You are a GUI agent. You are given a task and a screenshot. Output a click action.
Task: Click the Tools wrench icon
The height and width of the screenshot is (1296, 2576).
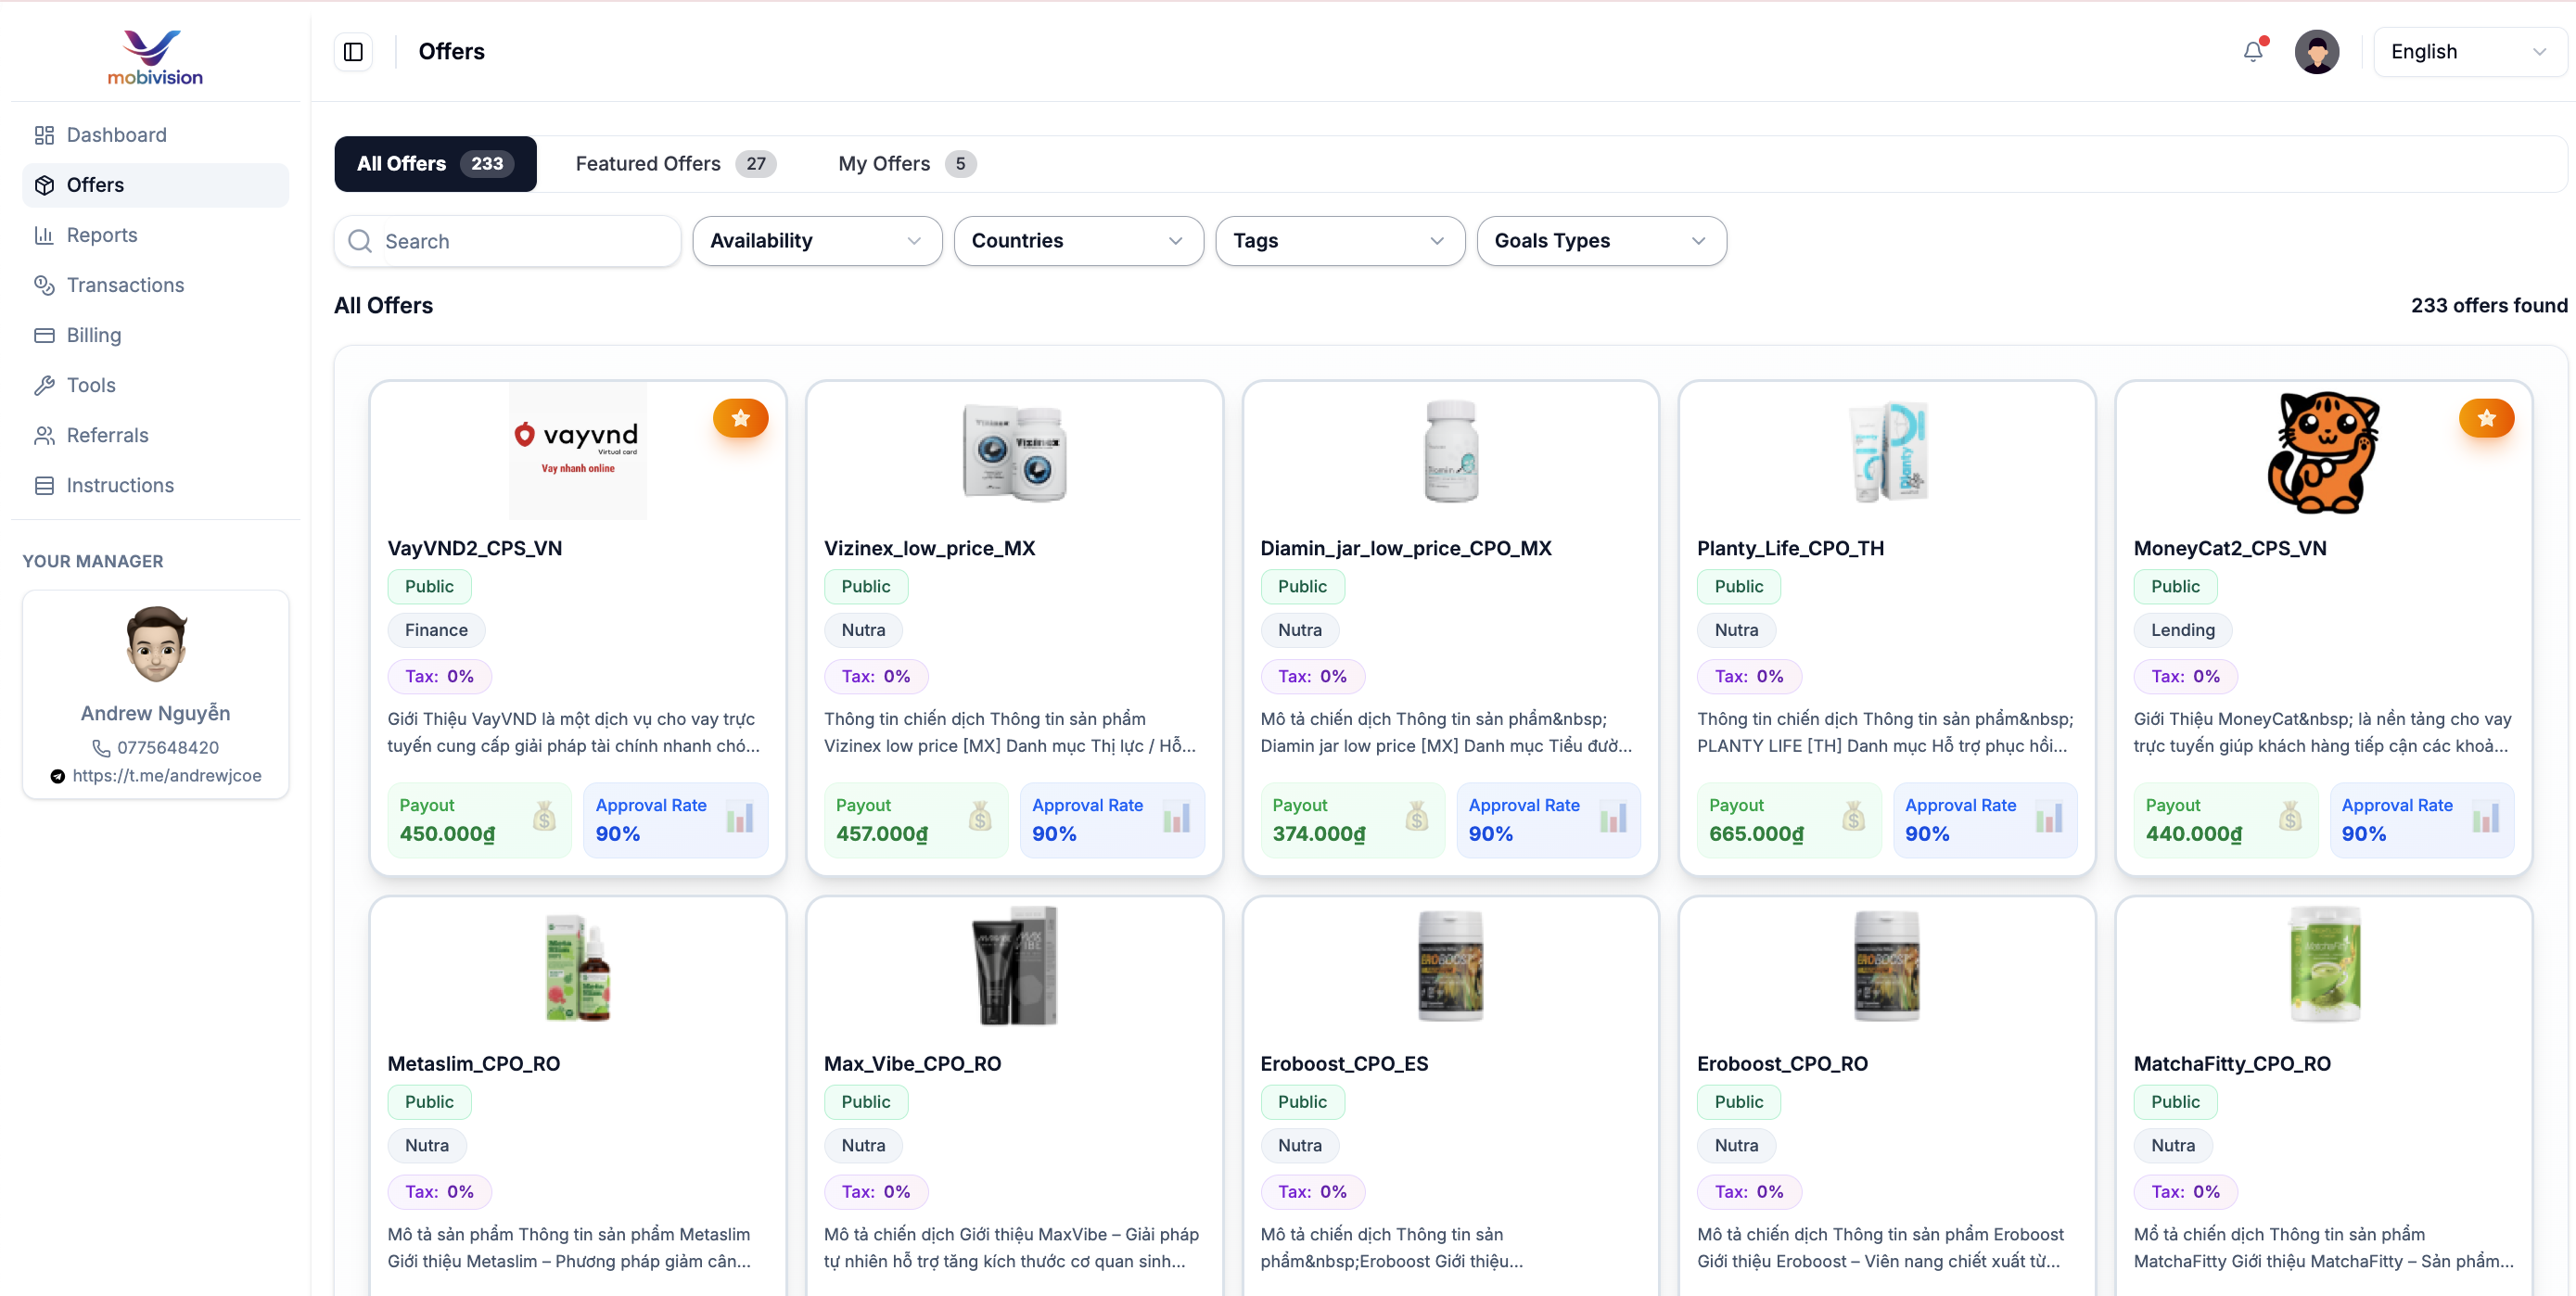44,385
